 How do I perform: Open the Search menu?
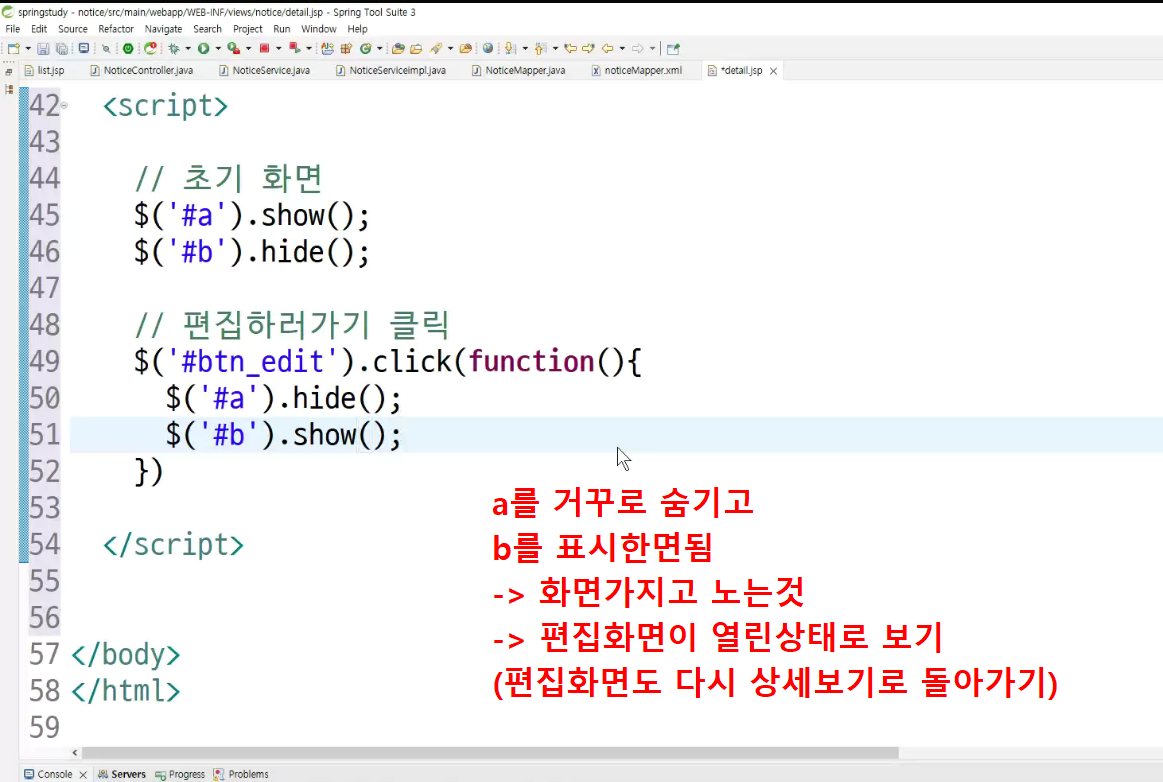[x=207, y=29]
